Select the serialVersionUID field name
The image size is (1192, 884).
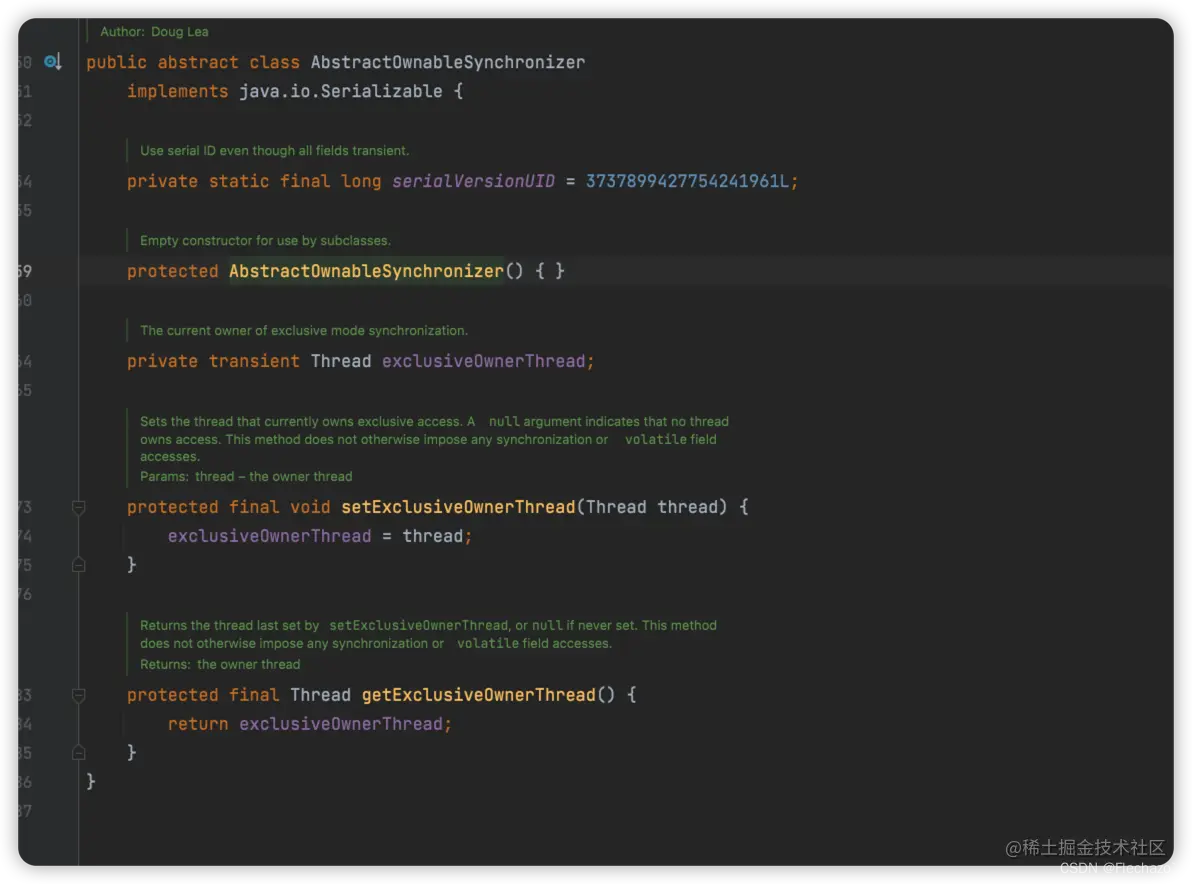pyautogui.click(x=473, y=181)
